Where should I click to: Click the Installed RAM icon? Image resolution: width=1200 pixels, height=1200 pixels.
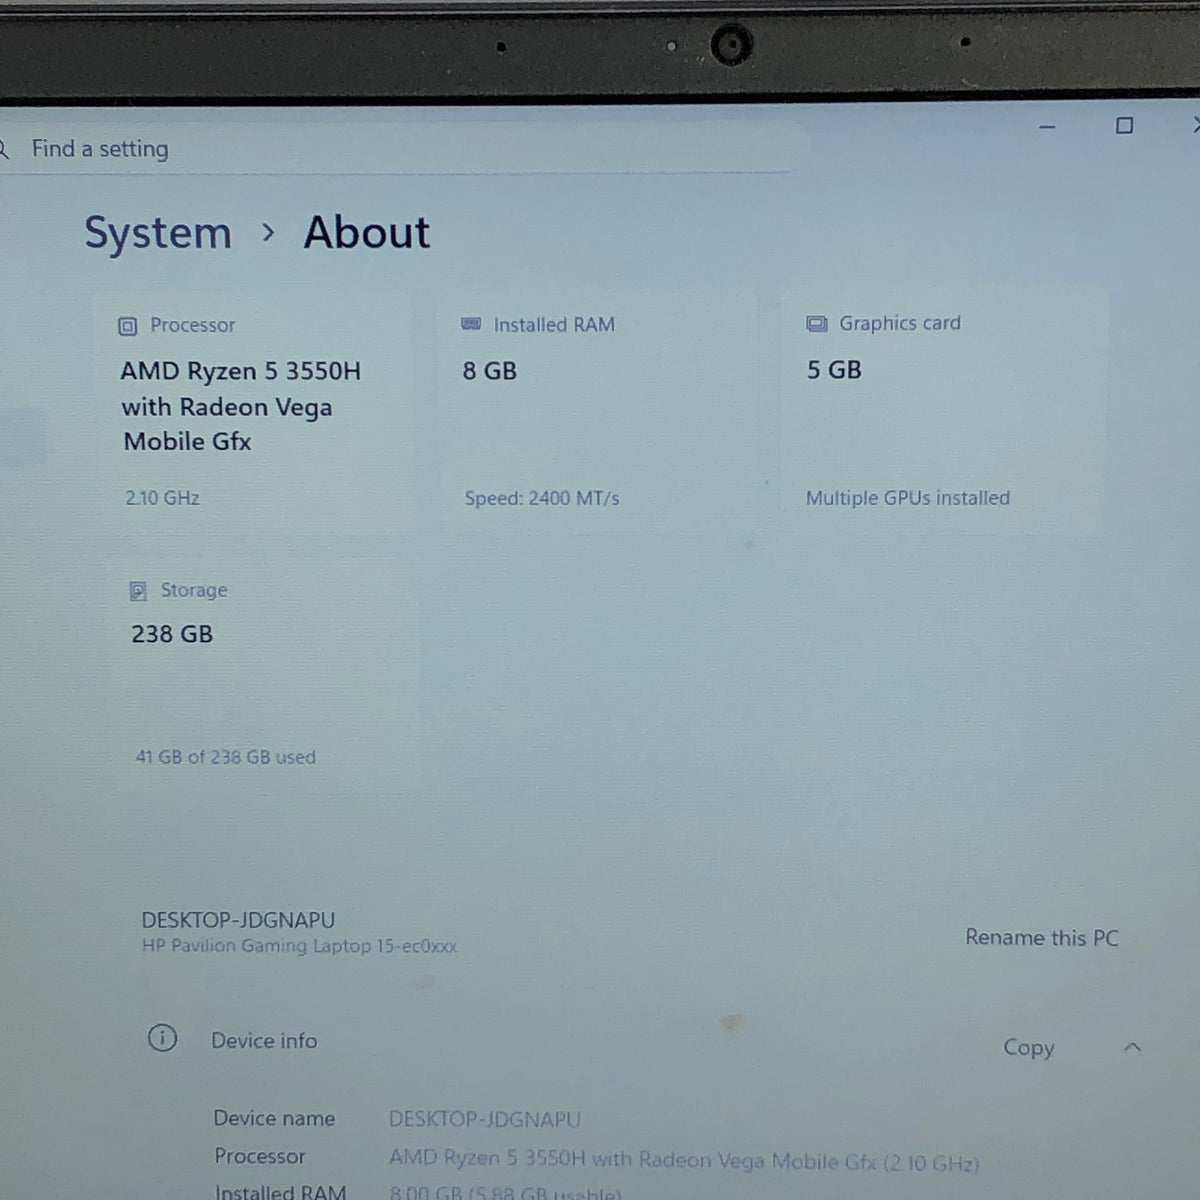[471, 324]
